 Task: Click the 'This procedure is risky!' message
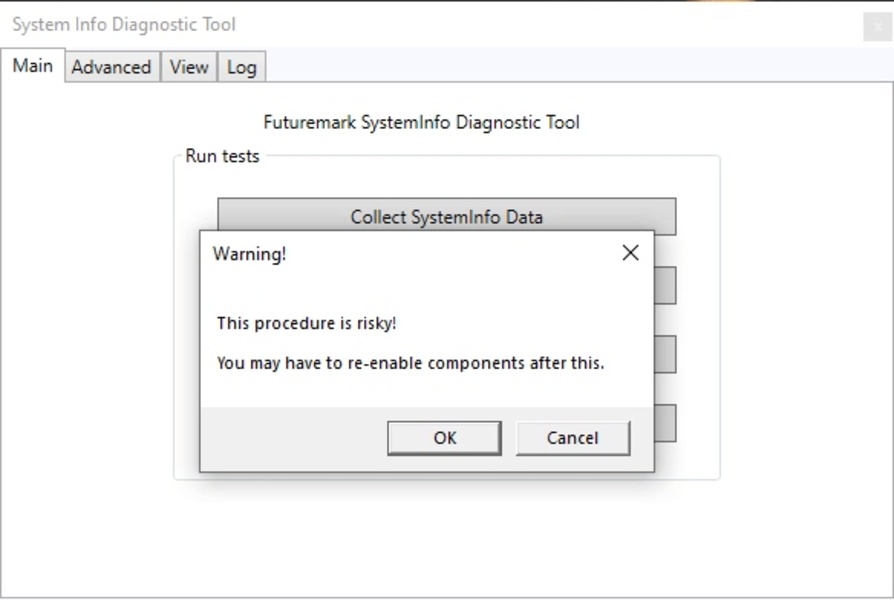(306, 323)
